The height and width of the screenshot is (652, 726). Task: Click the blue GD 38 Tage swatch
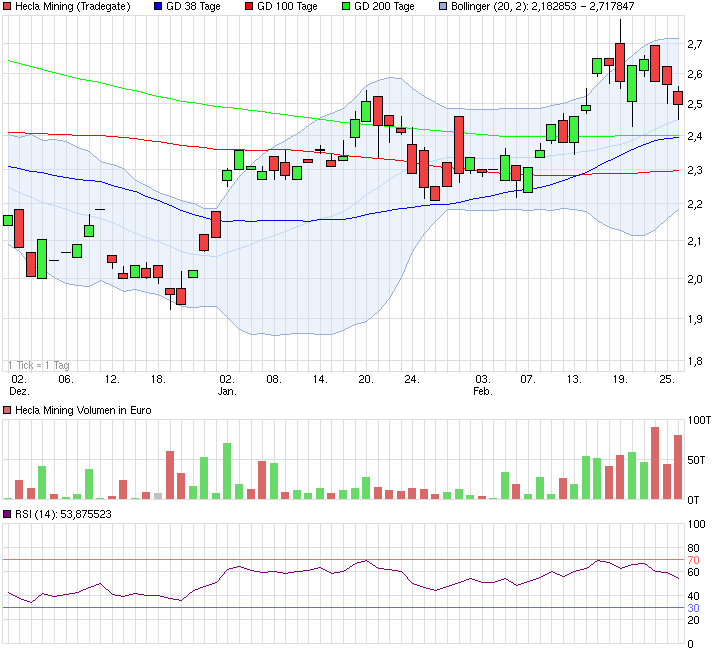[x=158, y=6]
